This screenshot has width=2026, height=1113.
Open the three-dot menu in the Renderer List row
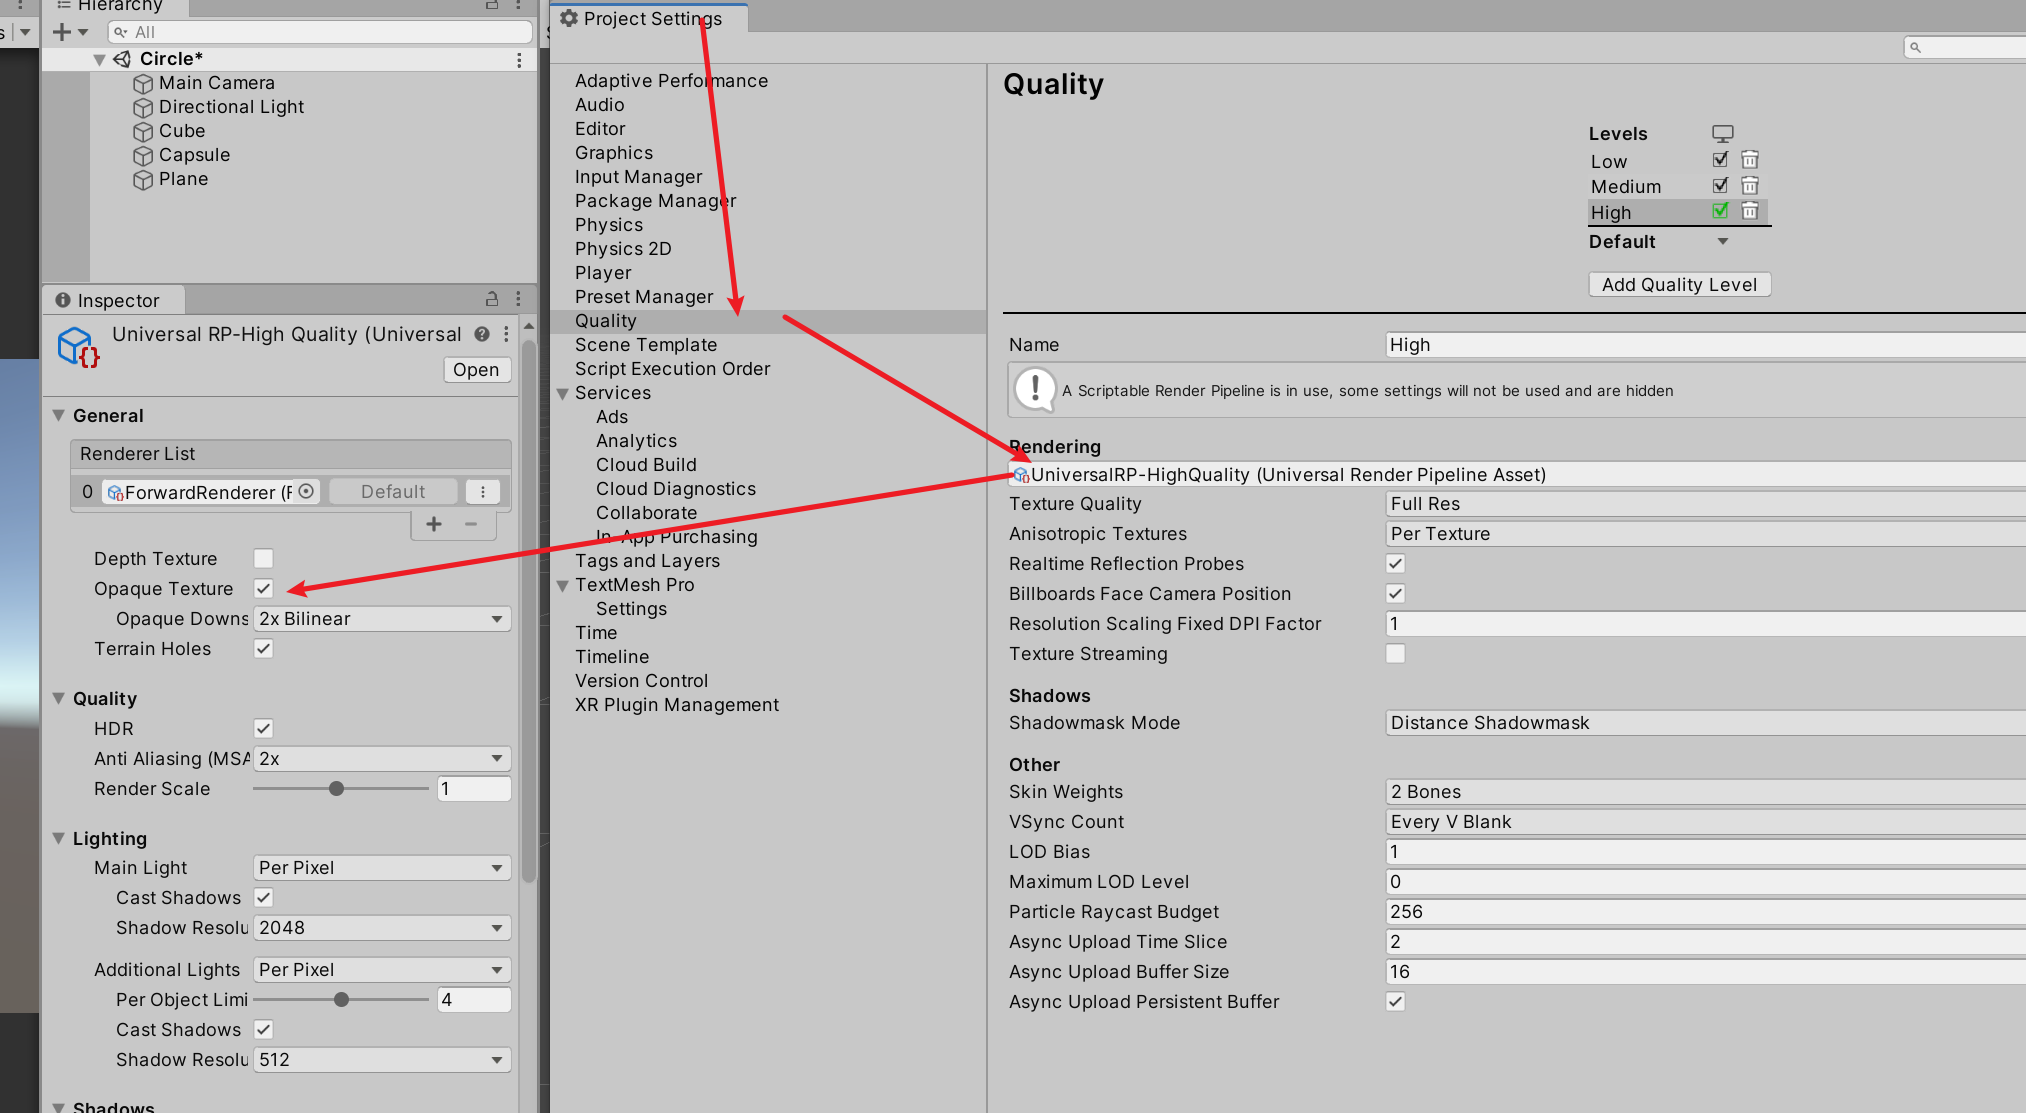tap(483, 491)
